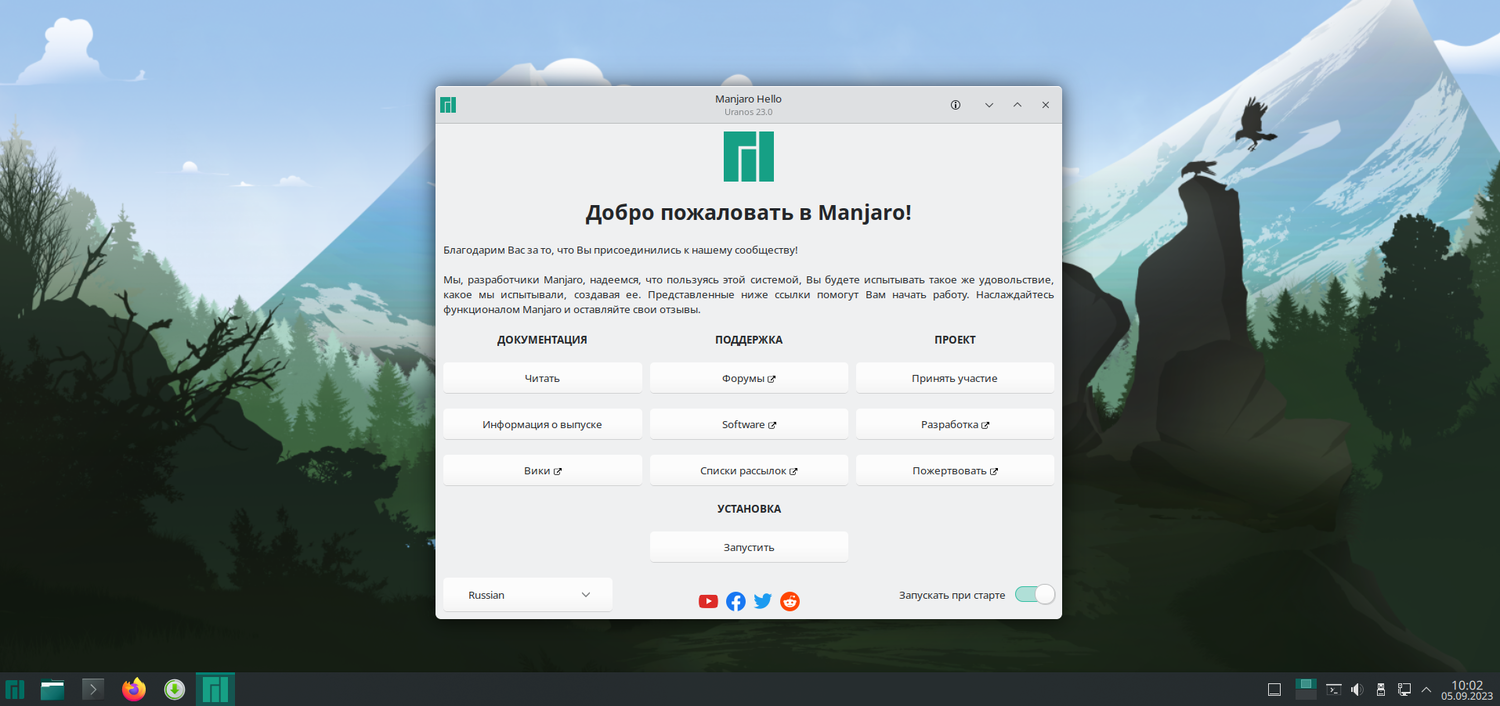Viewport: 1500px width, 706px height.
Task: Open the Twitter social link
Action: pyautogui.click(x=763, y=601)
